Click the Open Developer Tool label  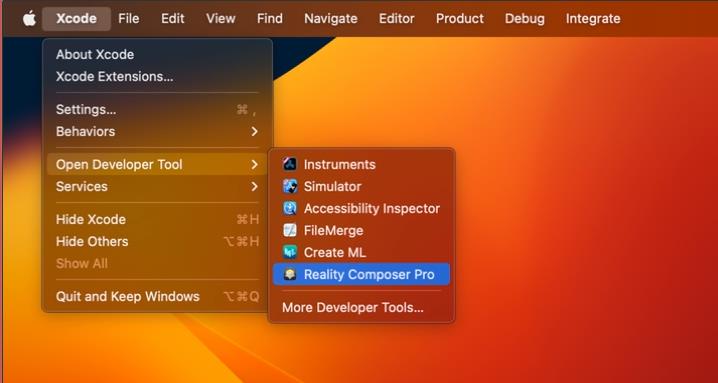click(x=119, y=164)
